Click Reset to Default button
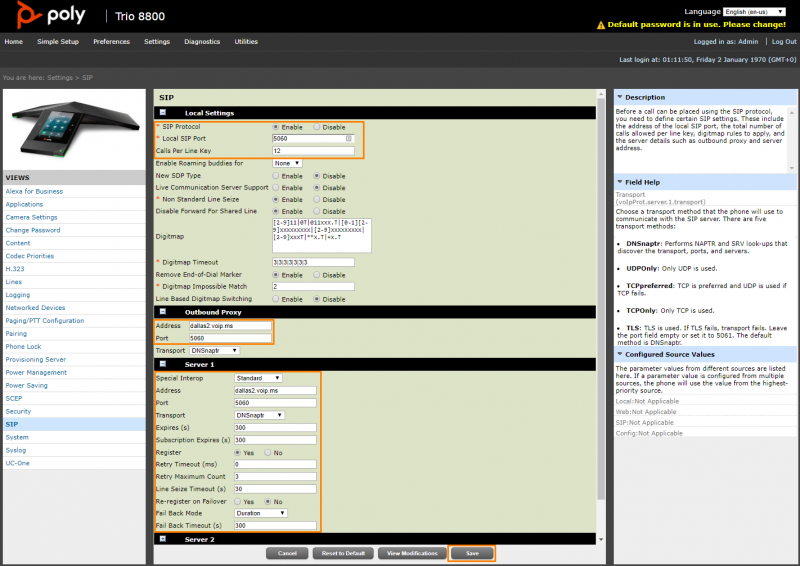 tap(343, 553)
